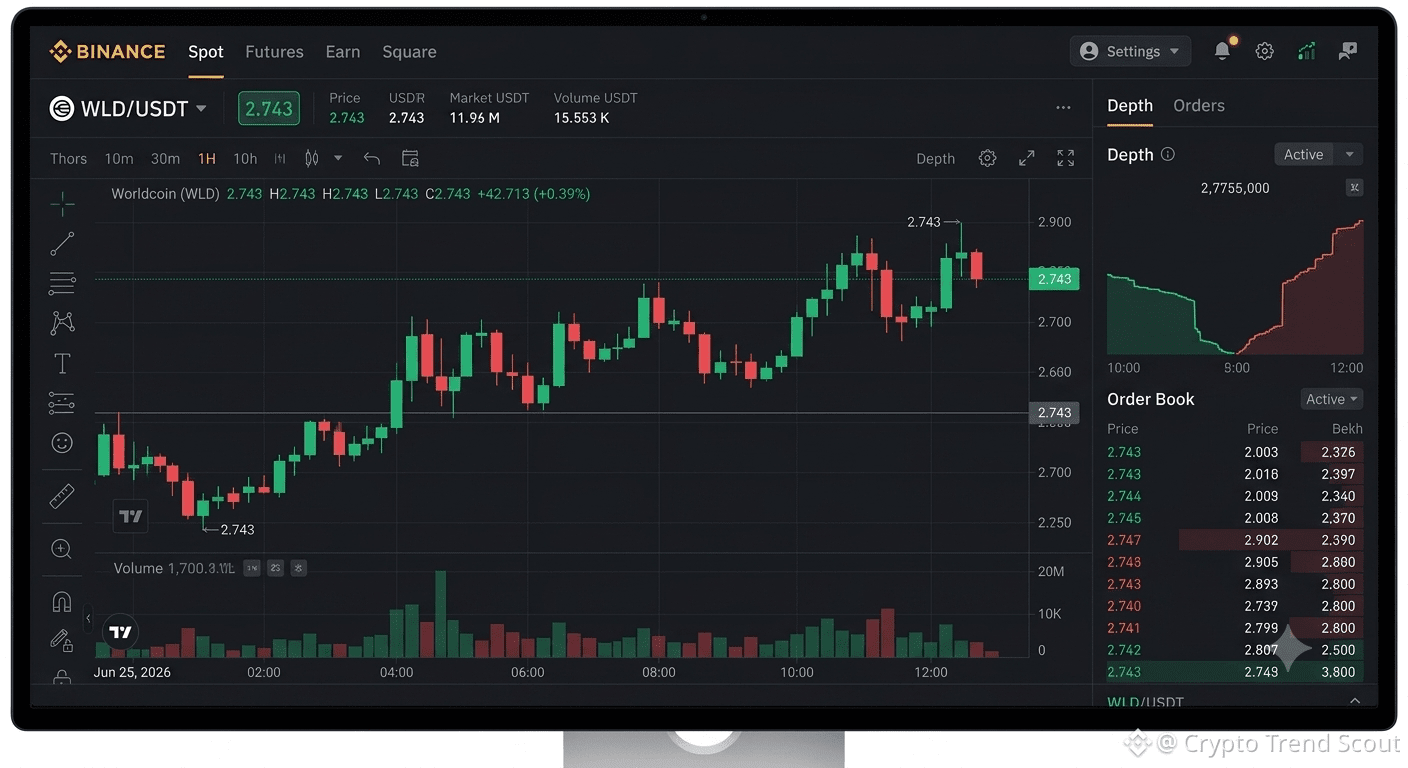
Task: Open the calendar date range icon
Action: [x=410, y=158]
